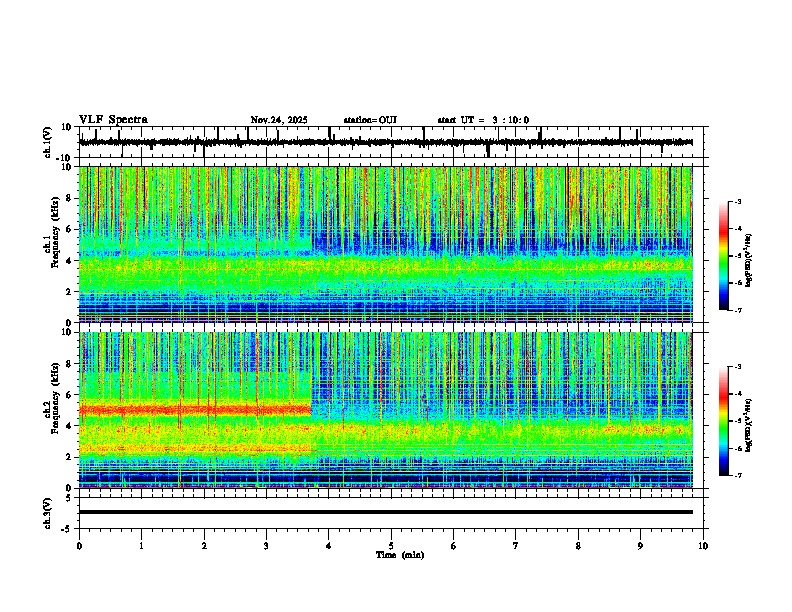
Task: Click the "station=OUJ" header label
Action: tap(370, 120)
